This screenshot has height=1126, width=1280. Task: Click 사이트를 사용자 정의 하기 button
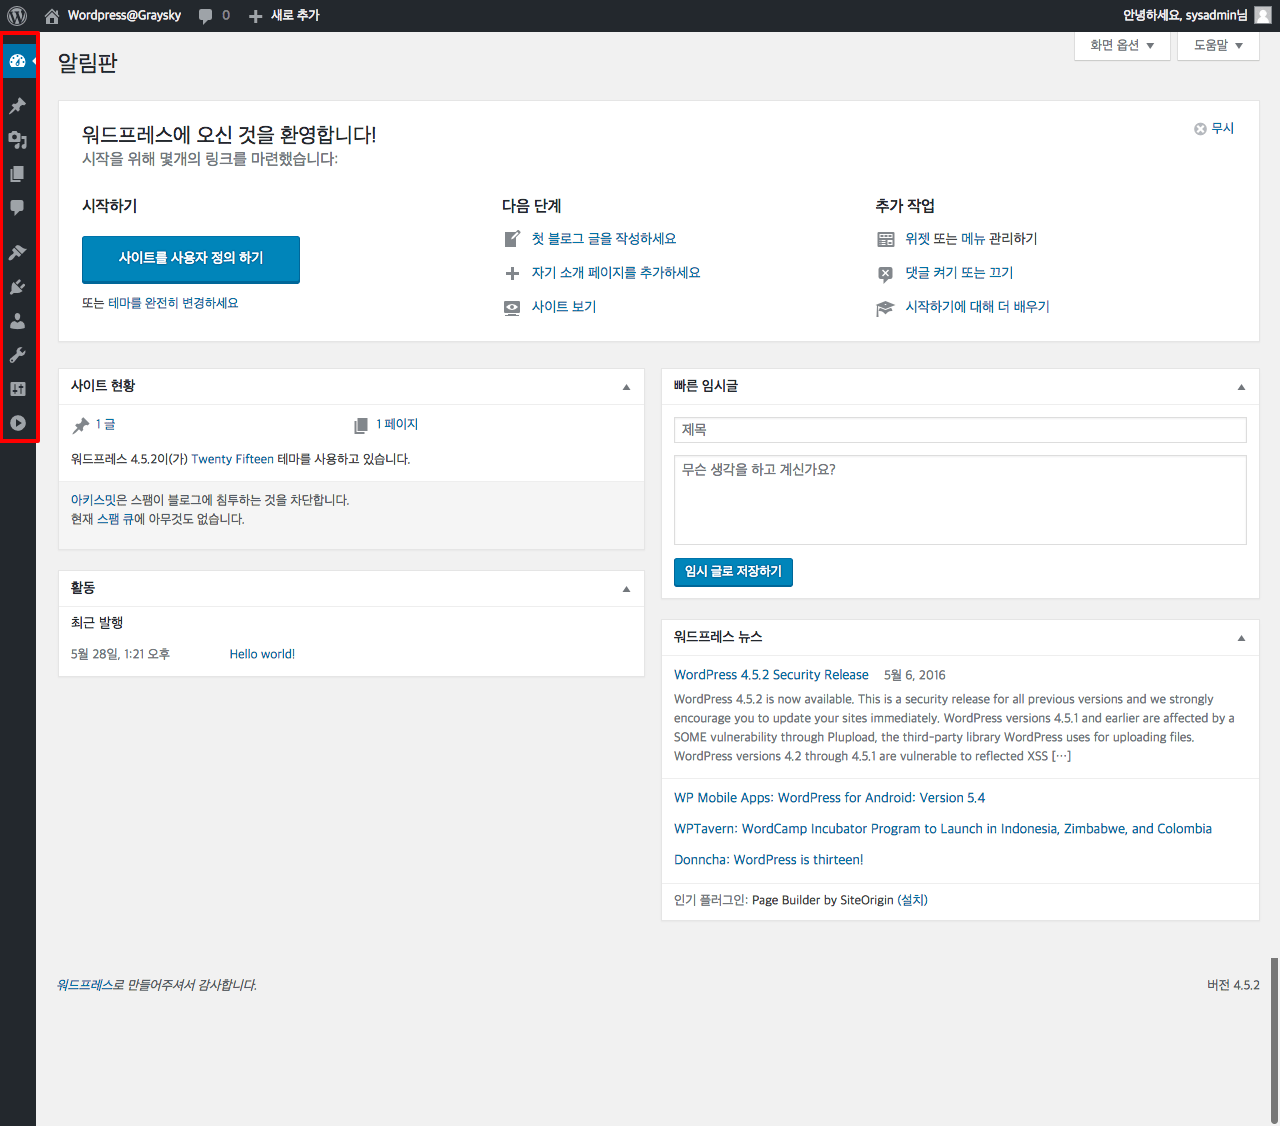pos(191,259)
